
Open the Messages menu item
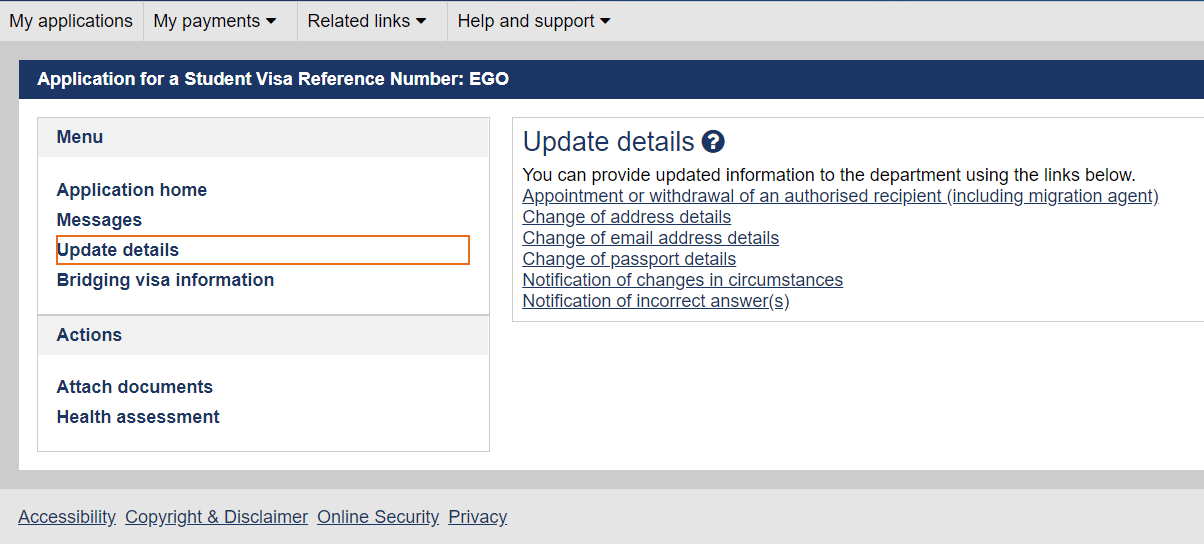[x=99, y=220]
